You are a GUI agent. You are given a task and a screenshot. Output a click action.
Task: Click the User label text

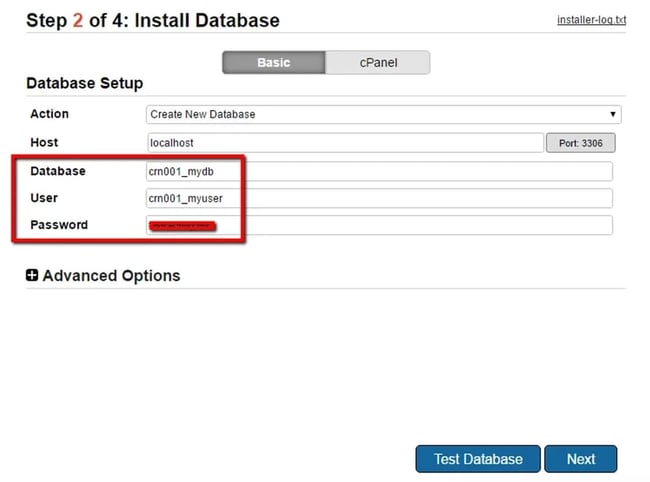(44, 198)
